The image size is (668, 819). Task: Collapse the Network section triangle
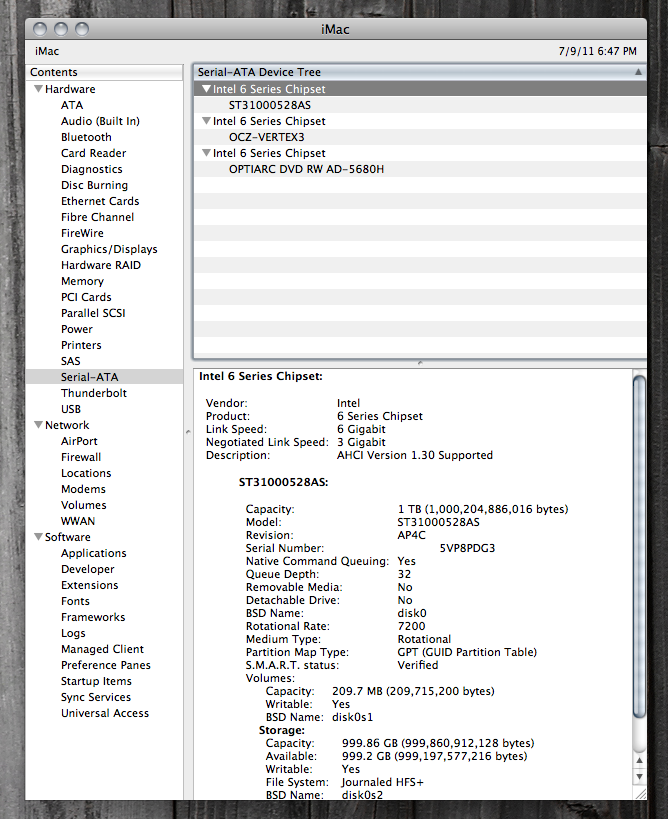(38, 425)
